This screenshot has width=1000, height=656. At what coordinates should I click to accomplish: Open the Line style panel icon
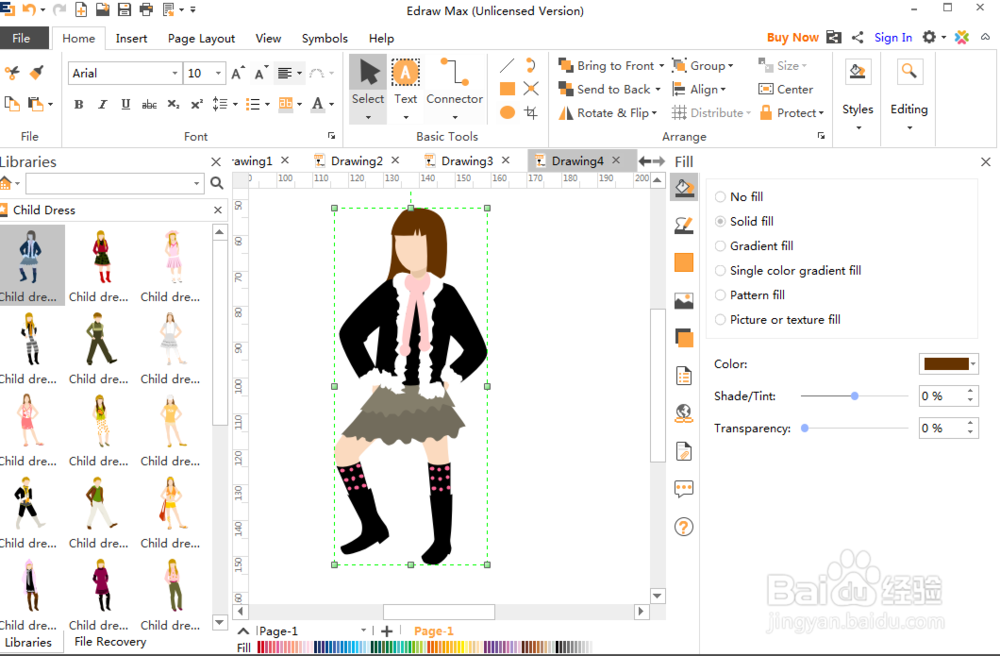point(684,225)
